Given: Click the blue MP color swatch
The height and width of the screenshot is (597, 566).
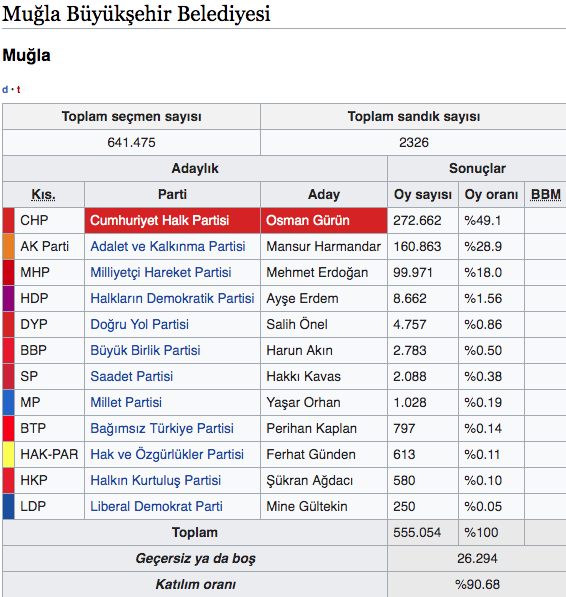Looking at the screenshot, I should 9,402.
